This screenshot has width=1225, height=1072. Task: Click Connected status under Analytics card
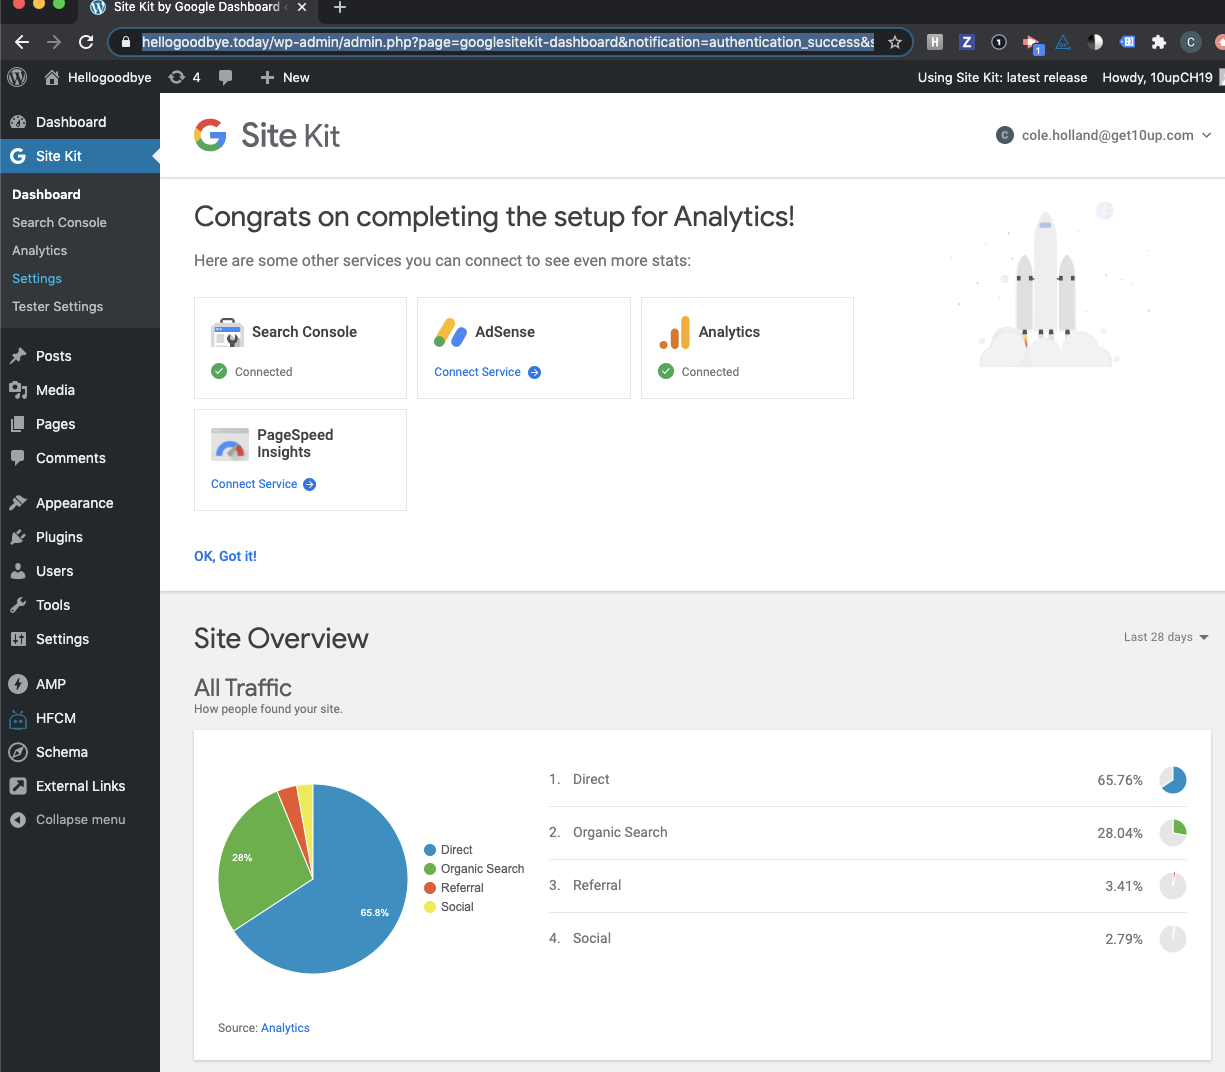(x=699, y=372)
